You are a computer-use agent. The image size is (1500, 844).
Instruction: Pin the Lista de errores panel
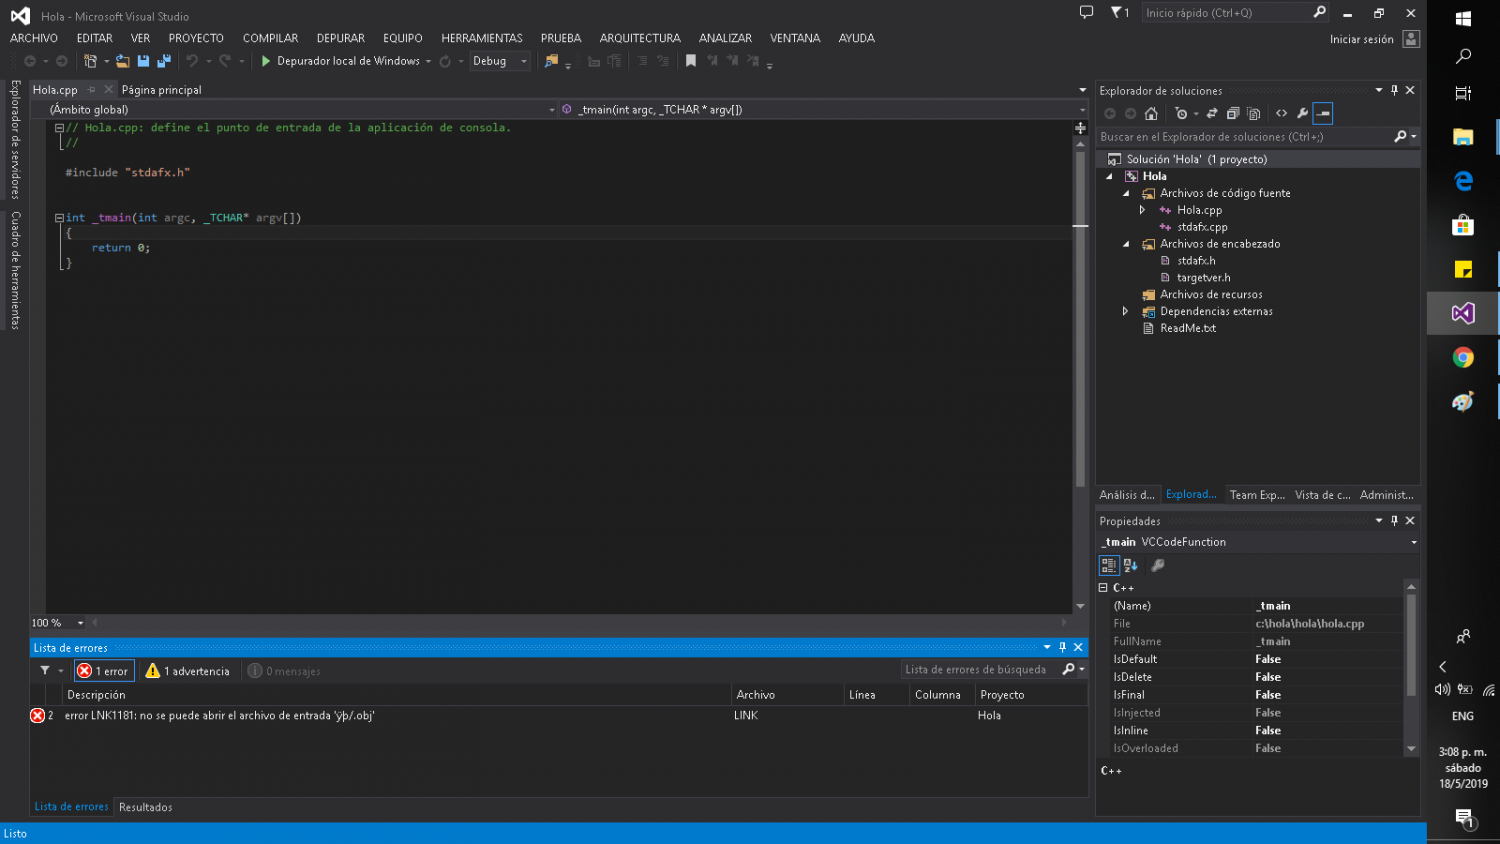tap(1062, 647)
